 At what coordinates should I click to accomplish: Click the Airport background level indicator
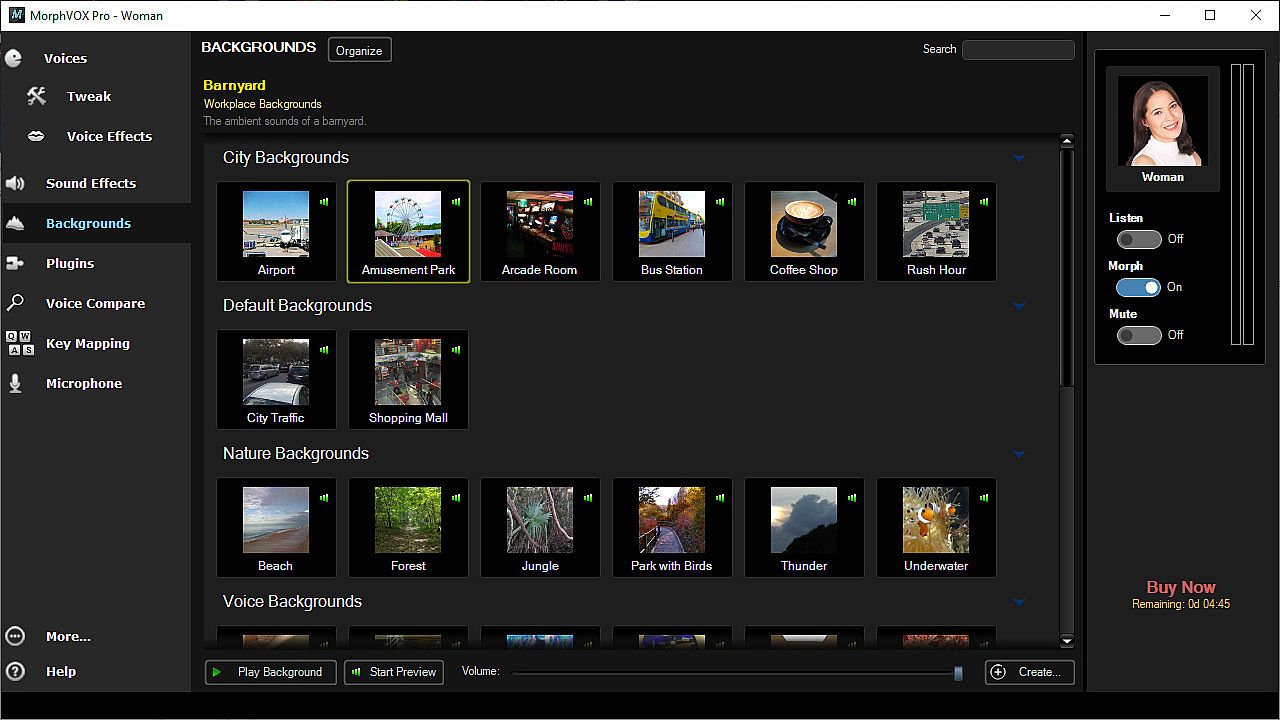coord(324,201)
